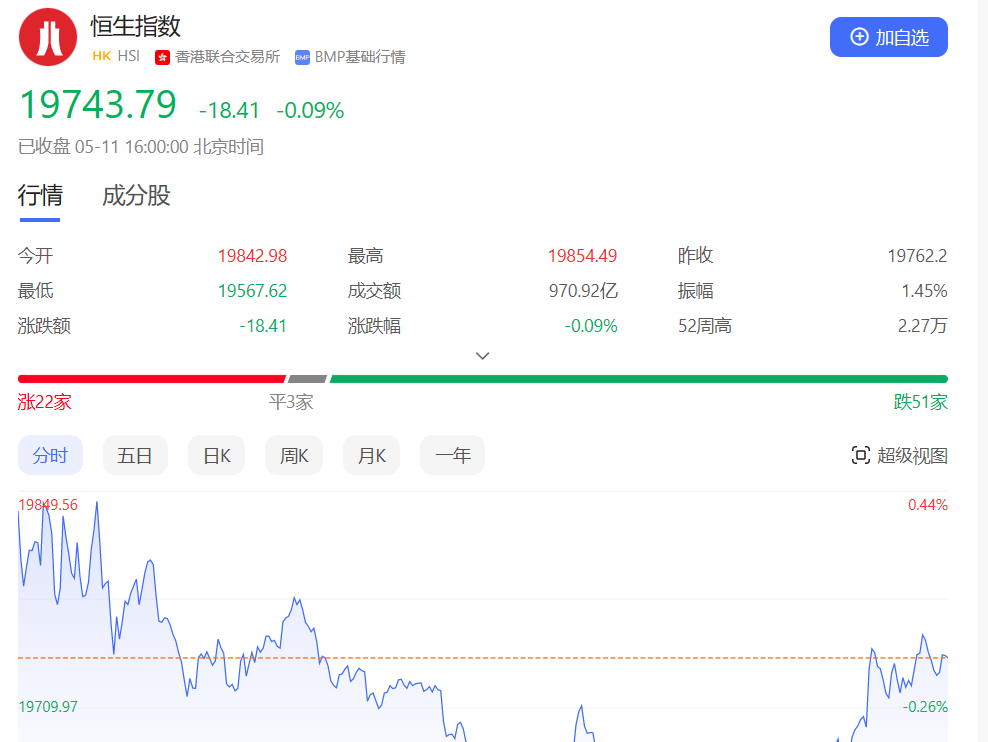988x742 pixels.
Task: Click the green 跌51家 decliners bar
Action: pos(638,379)
